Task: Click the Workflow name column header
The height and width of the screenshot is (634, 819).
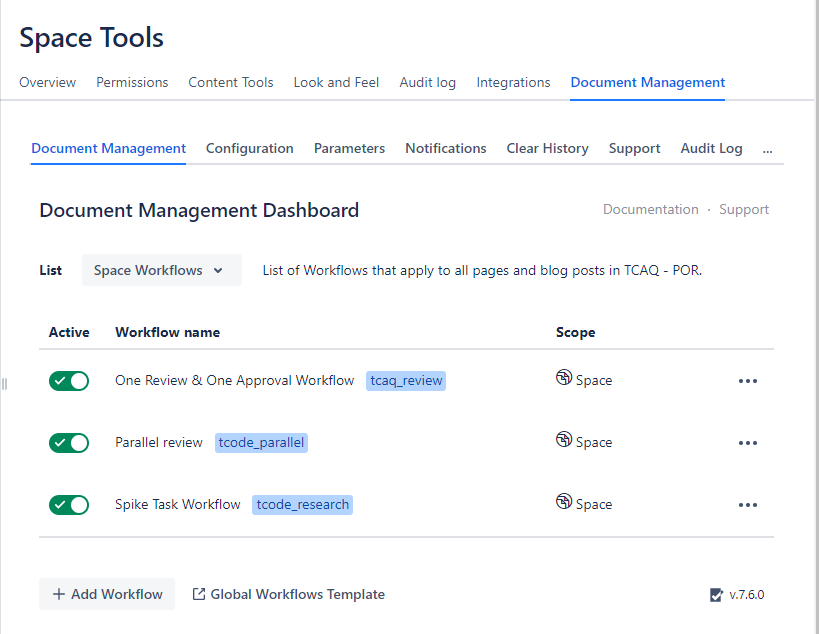Action: pyautogui.click(x=167, y=332)
